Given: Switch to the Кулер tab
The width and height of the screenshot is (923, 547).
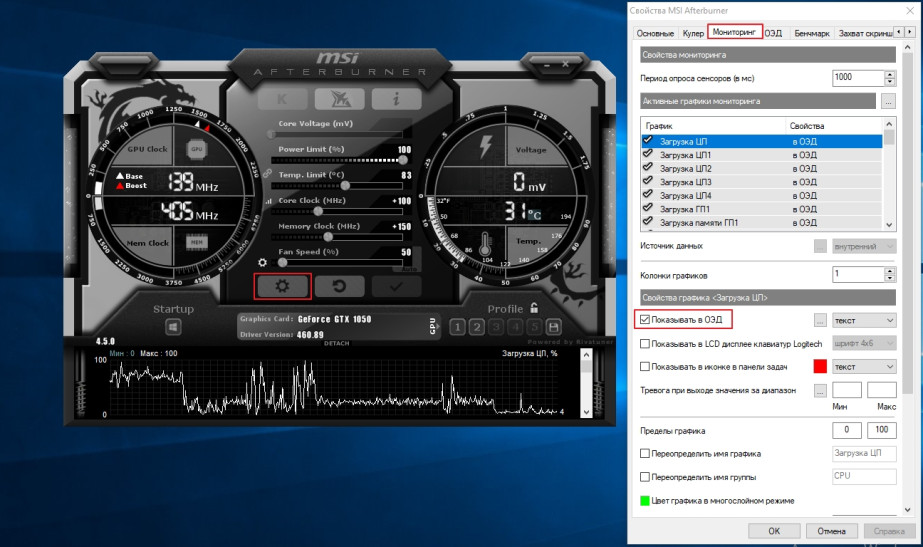Looking at the screenshot, I should (693, 34).
